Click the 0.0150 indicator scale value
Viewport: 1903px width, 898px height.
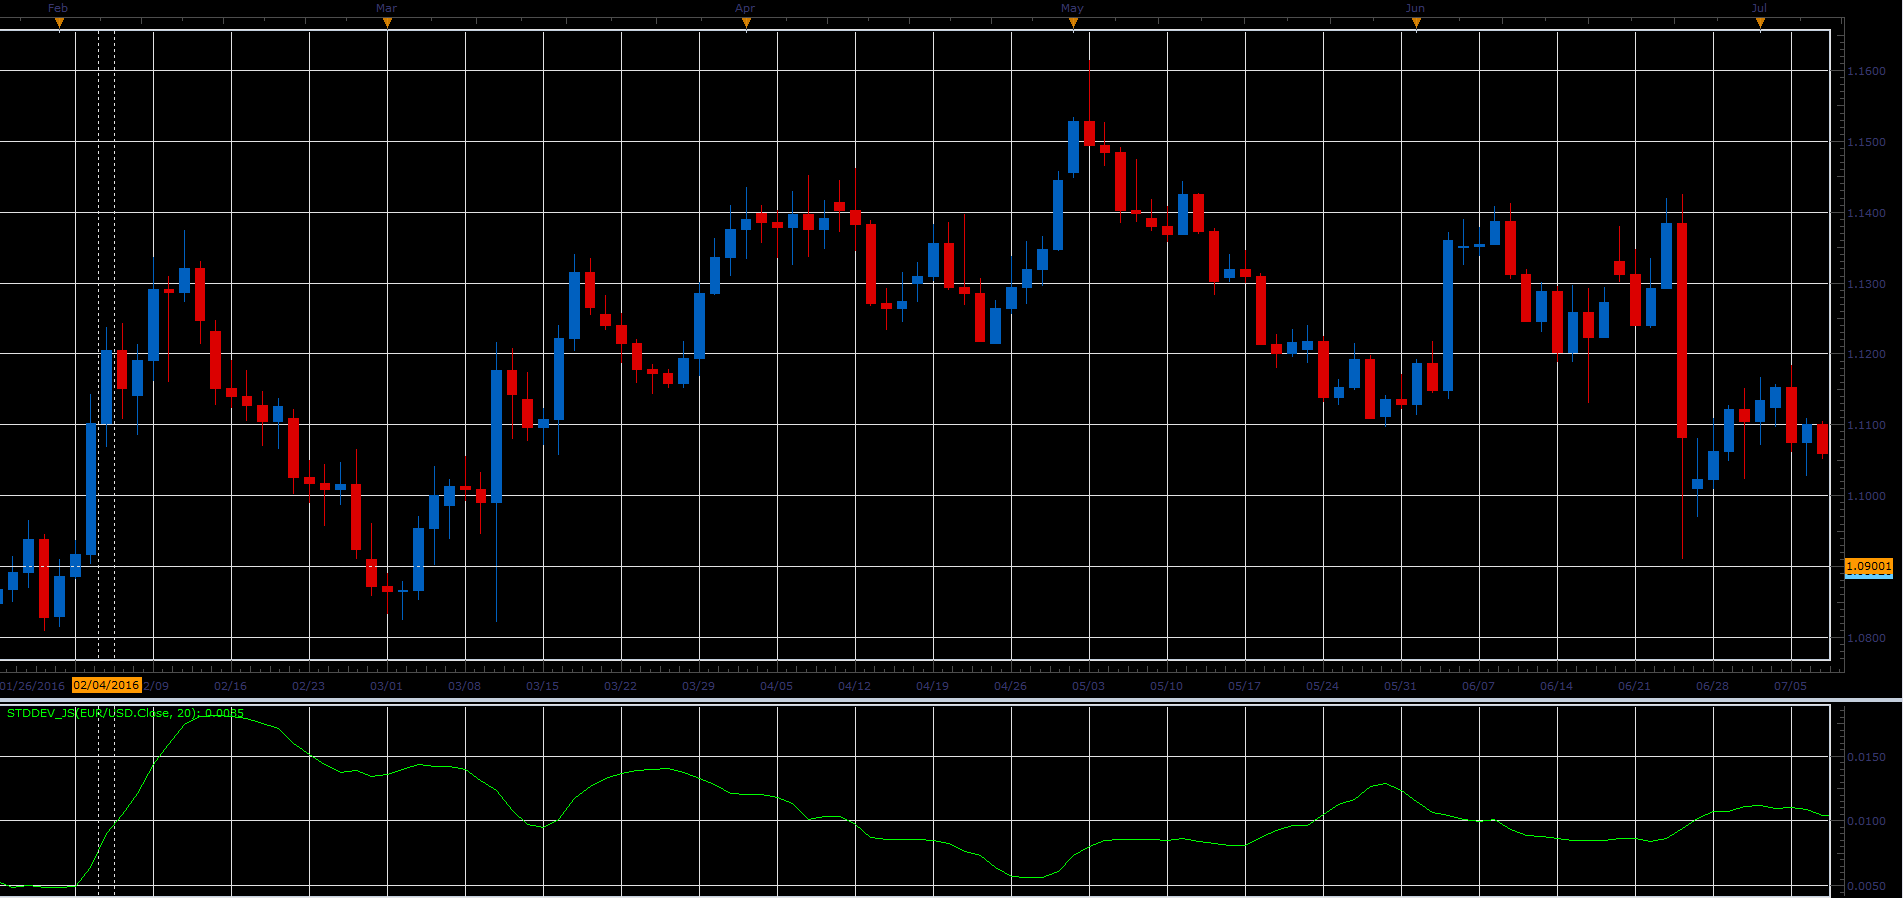pos(1866,757)
